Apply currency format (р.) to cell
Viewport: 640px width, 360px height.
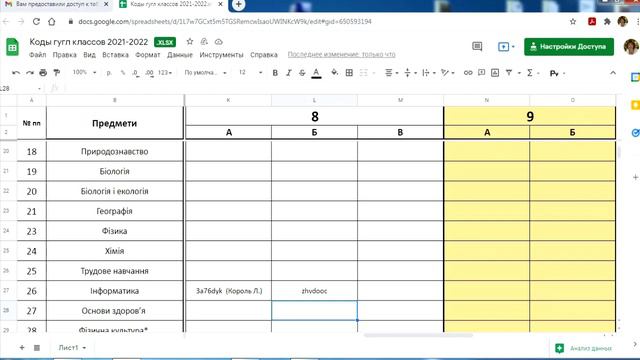point(109,73)
